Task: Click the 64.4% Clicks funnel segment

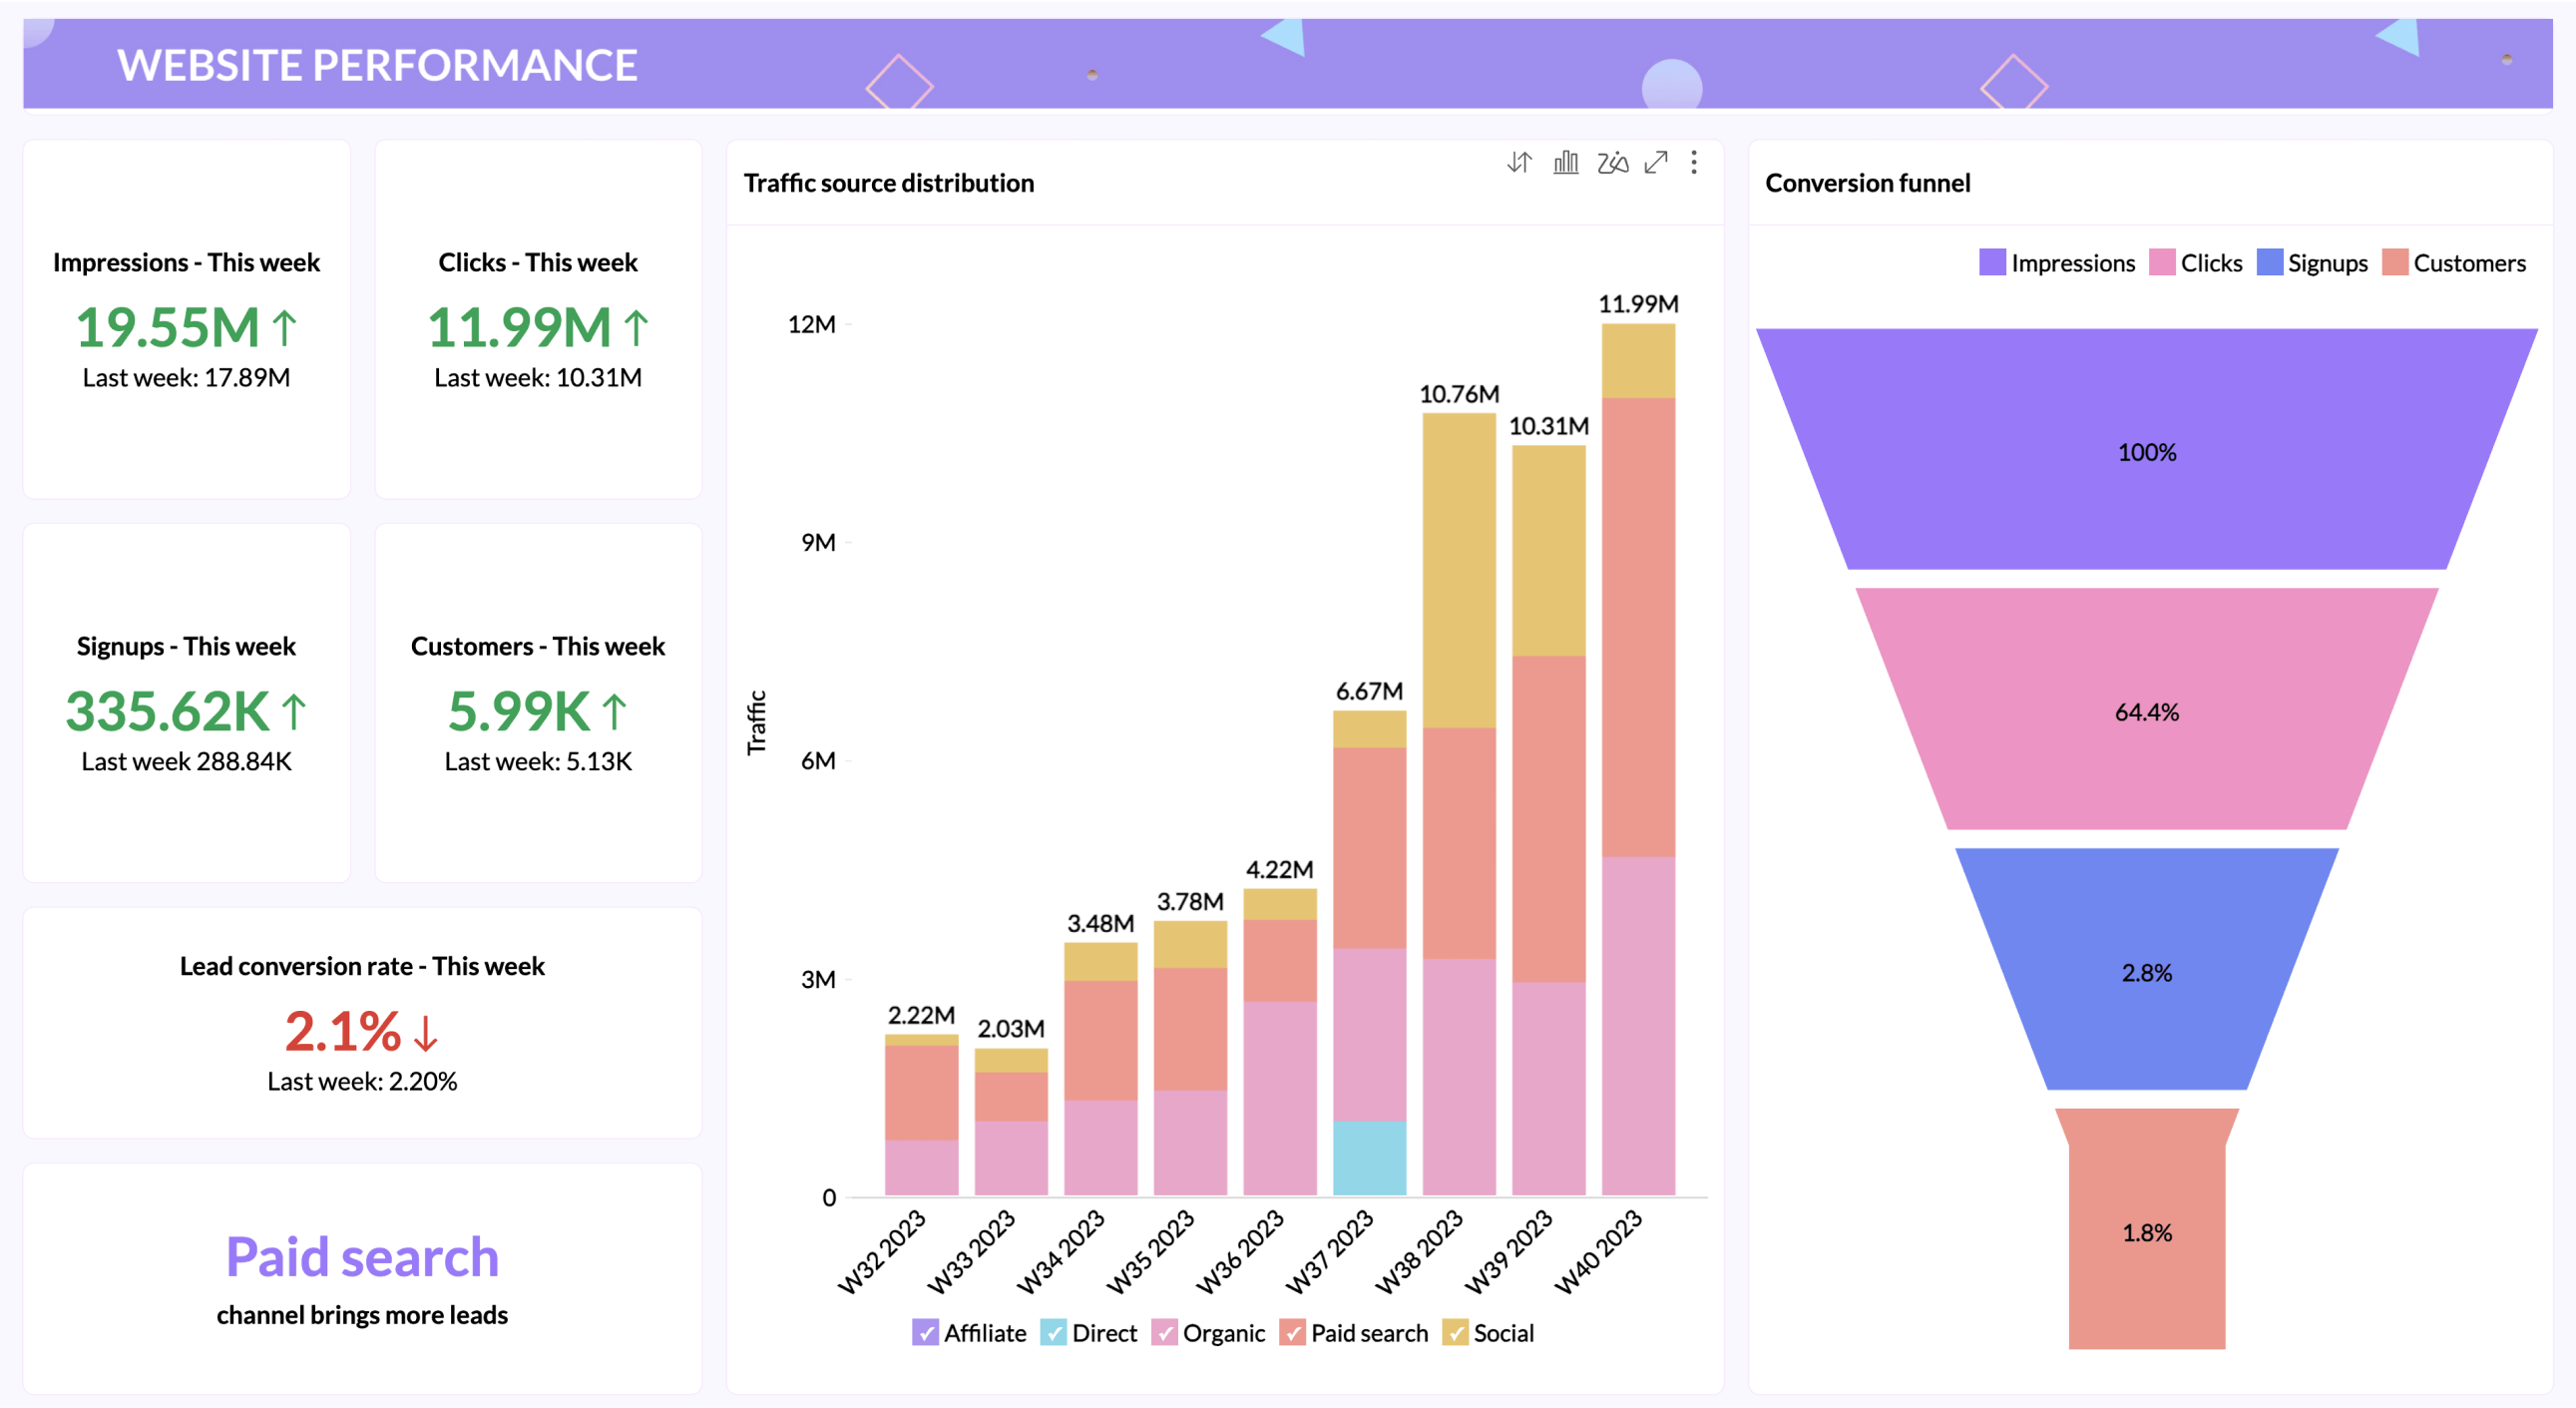Action: point(2146,711)
